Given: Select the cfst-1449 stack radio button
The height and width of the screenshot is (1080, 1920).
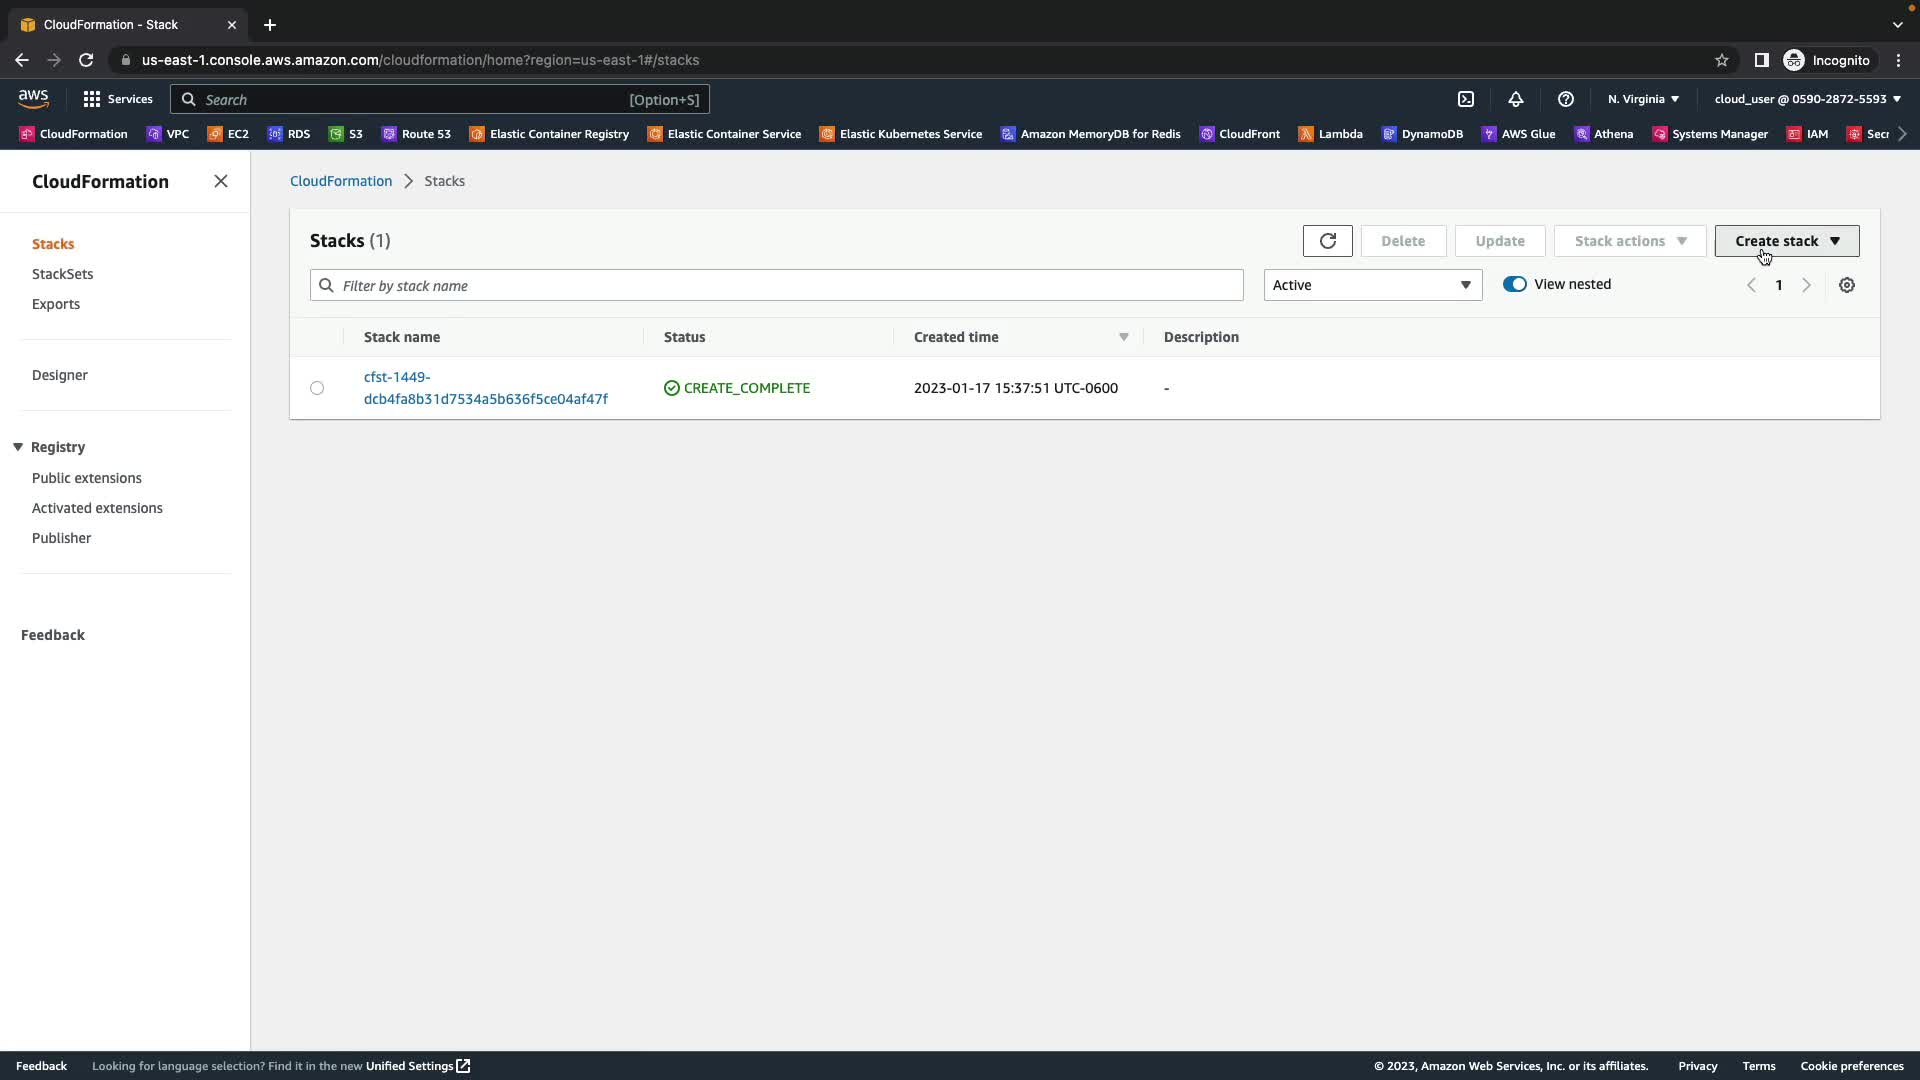Looking at the screenshot, I should pyautogui.click(x=317, y=388).
